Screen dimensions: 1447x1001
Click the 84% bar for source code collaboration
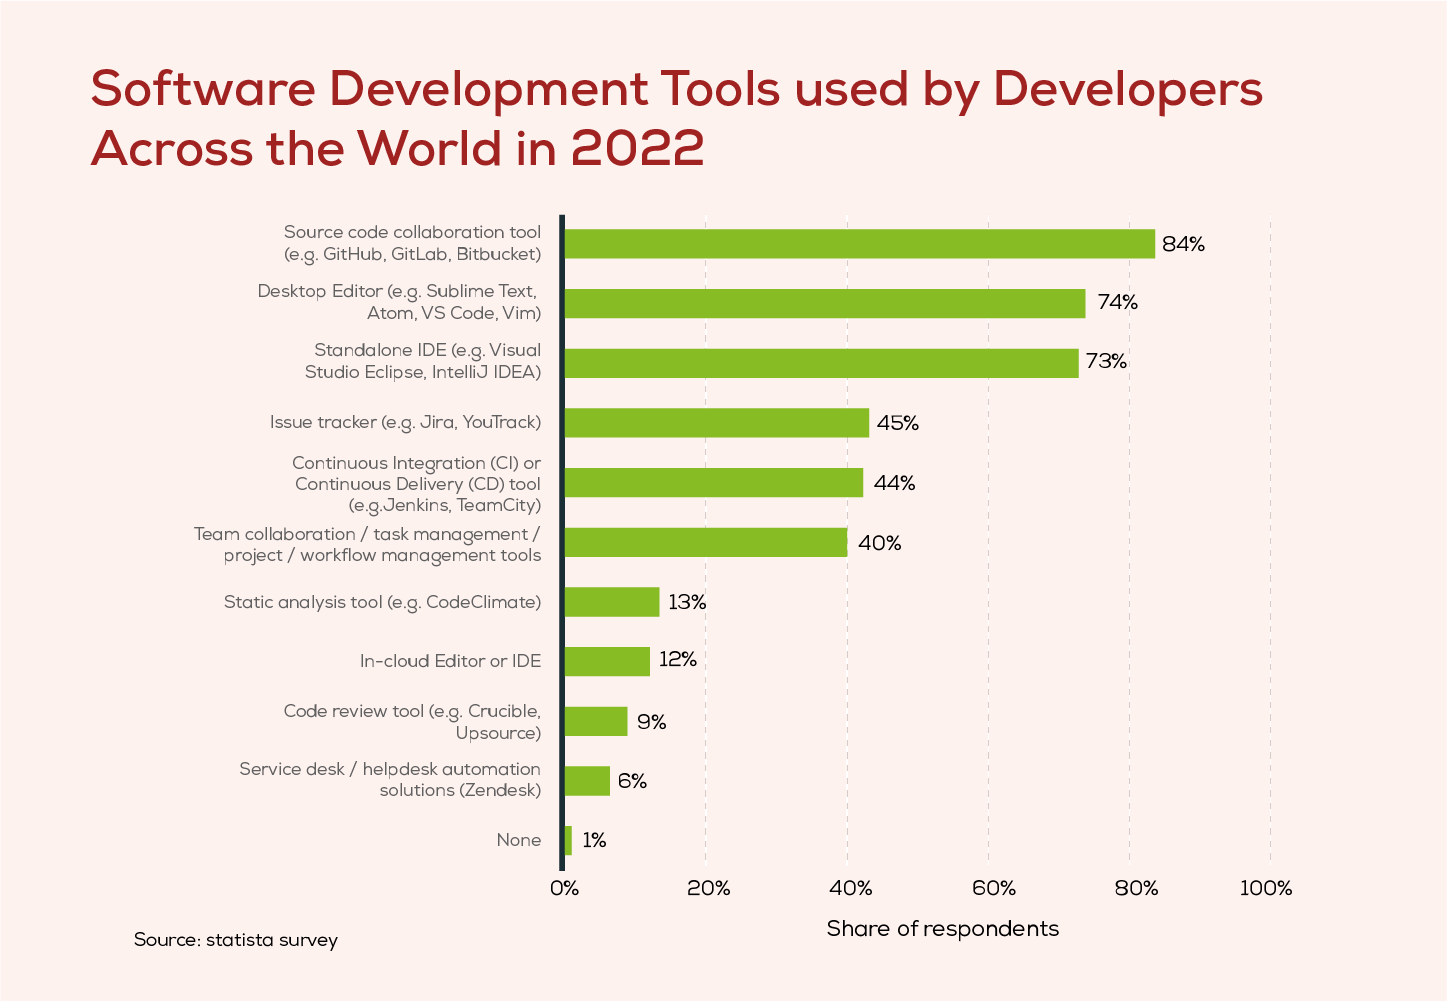[860, 244]
